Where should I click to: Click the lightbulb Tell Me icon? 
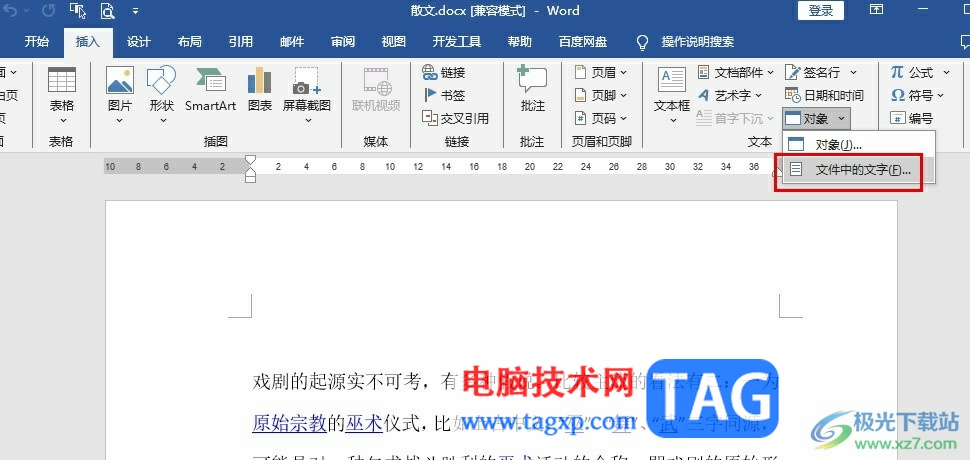point(643,42)
